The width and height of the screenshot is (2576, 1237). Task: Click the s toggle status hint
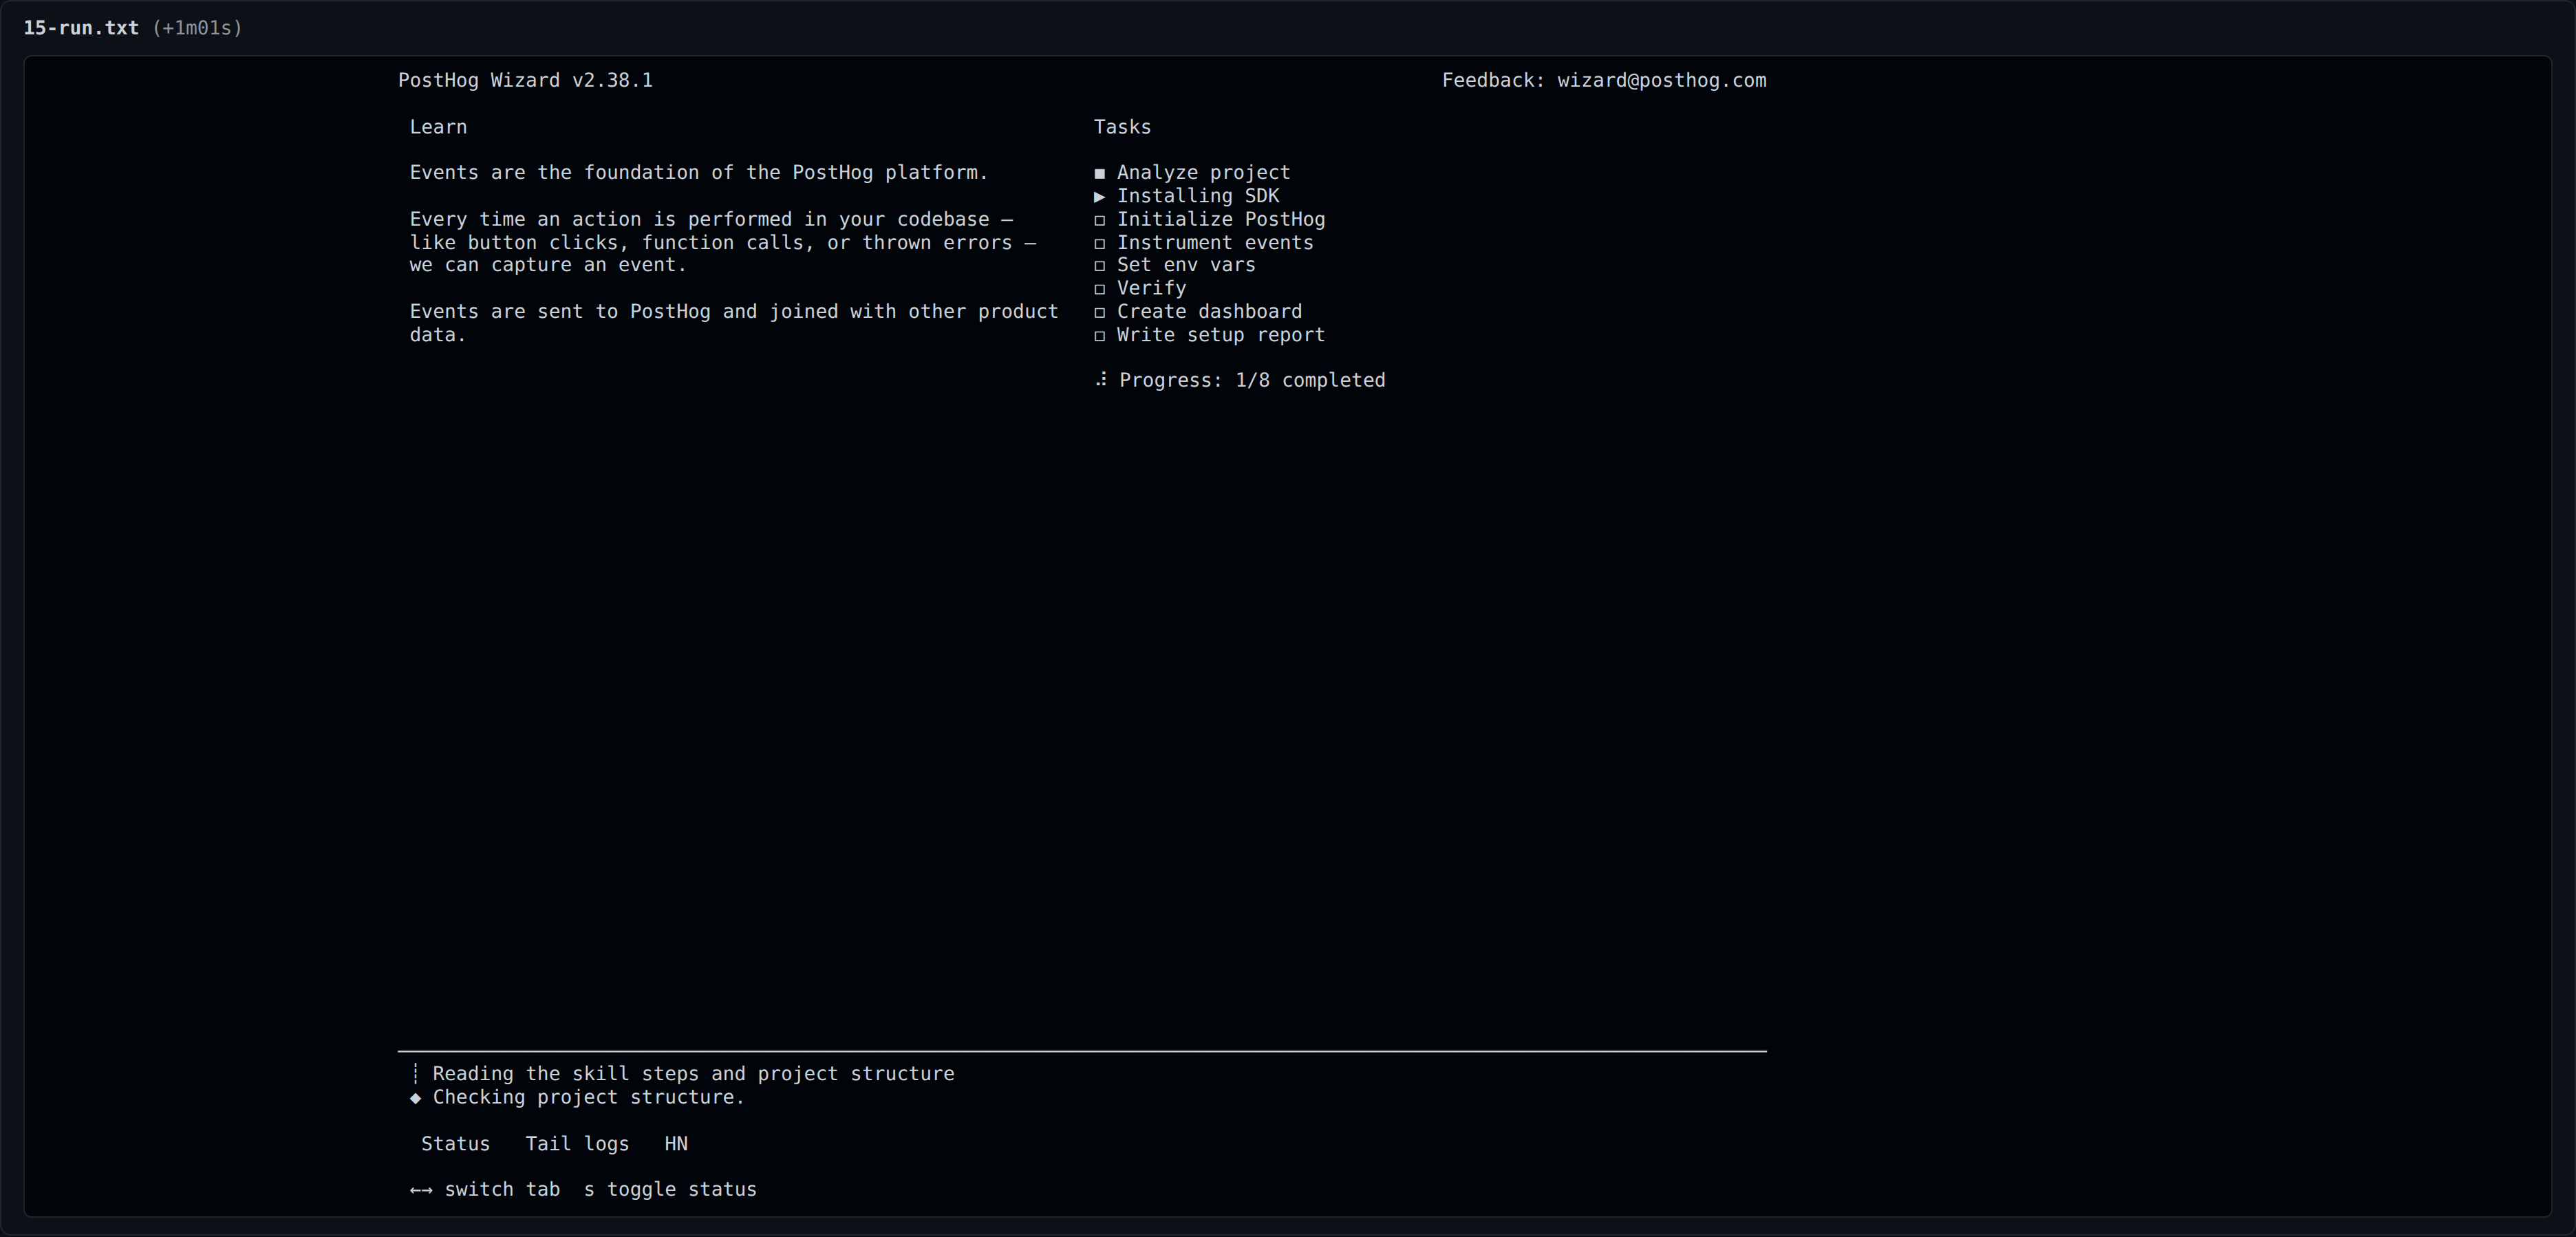click(670, 1189)
